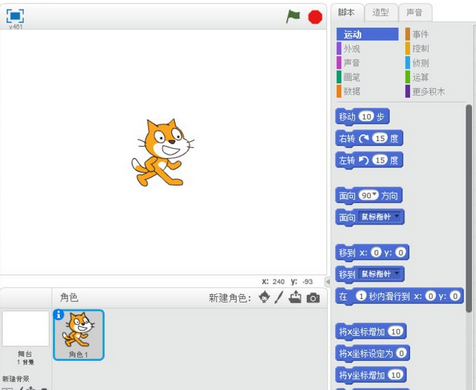Select the 角色1 sprite thumbnail
The height and width of the screenshot is (390, 476).
tap(79, 335)
